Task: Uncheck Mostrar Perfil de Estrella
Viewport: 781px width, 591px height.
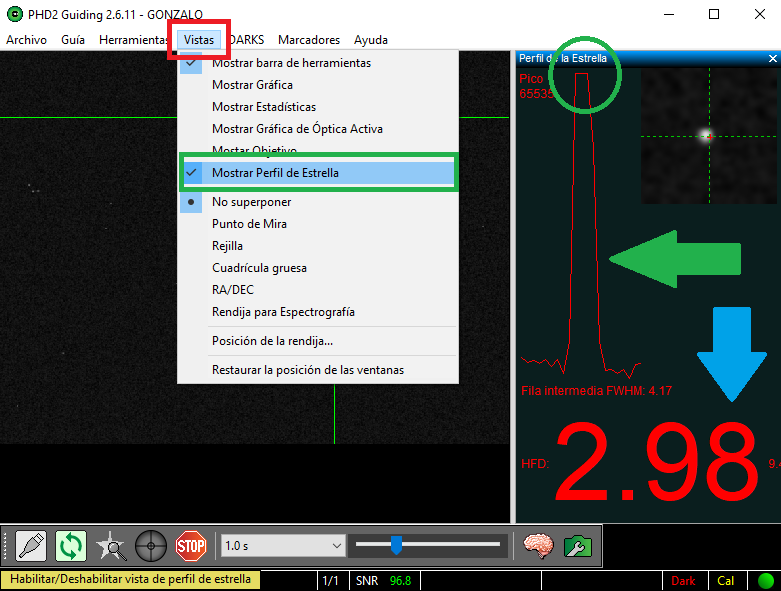Action: click(318, 173)
